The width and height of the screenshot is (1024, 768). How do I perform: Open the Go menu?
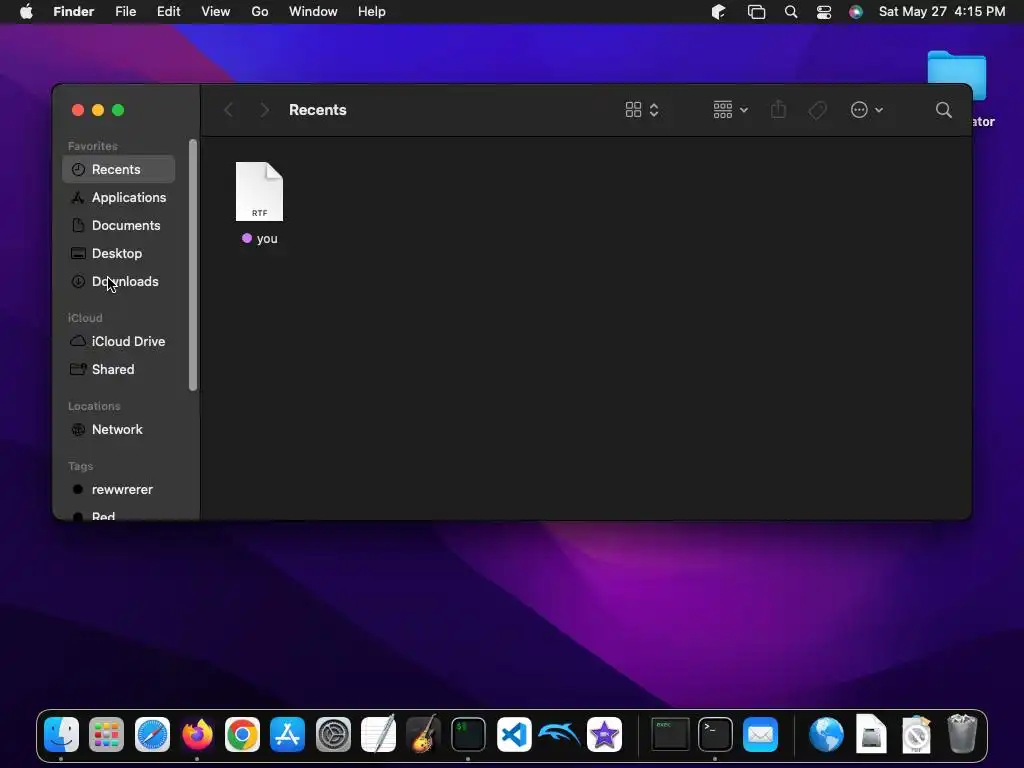260,12
